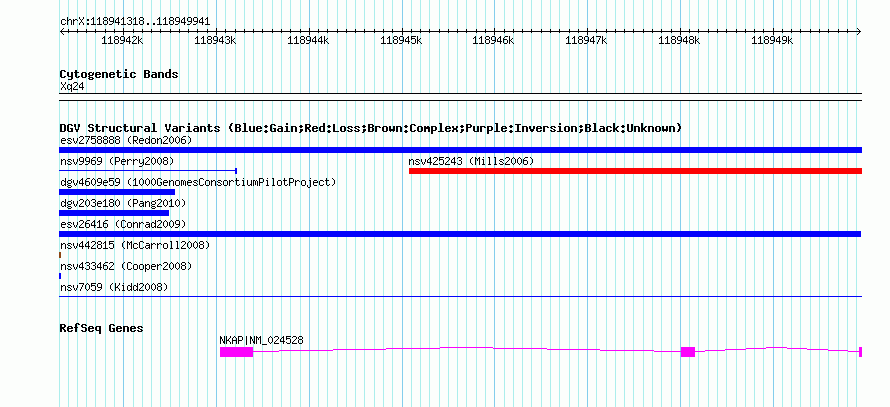Open the nsv433462 (Cooper2008) label
The width and height of the screenshot is (890, 407).
126,266
